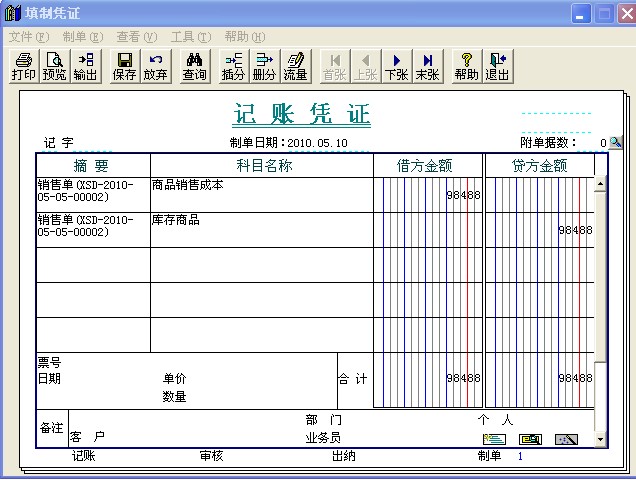
Task: Click the 审核 label at bottom
Action: pos(211,456)
